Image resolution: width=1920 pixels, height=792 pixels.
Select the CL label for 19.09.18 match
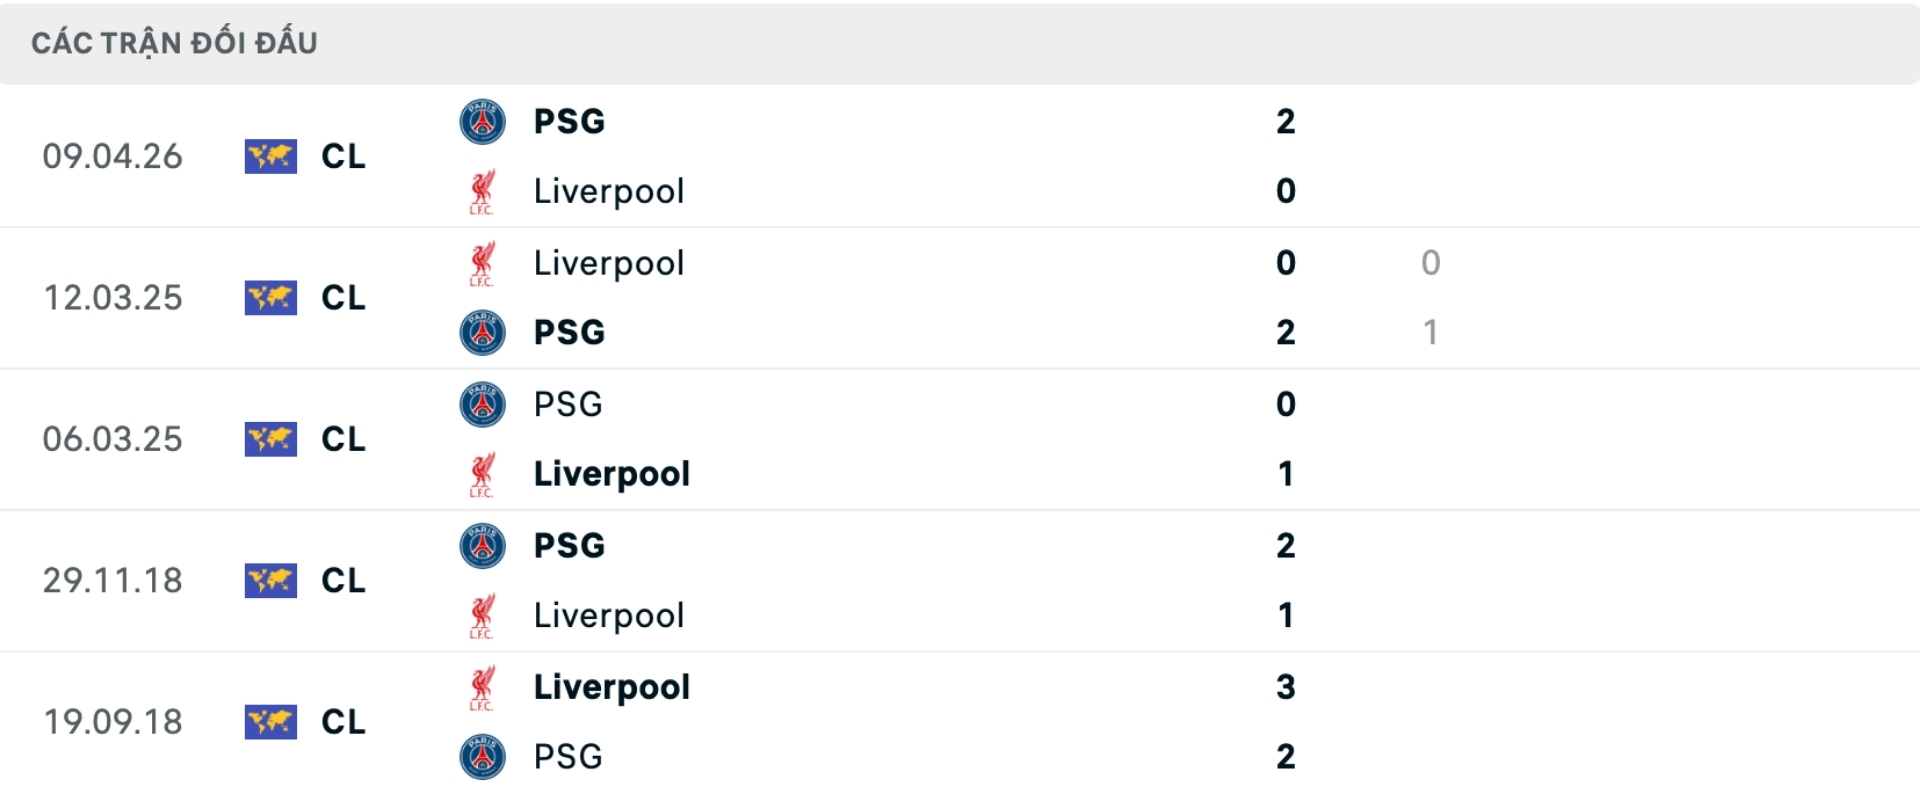point(343,722)
